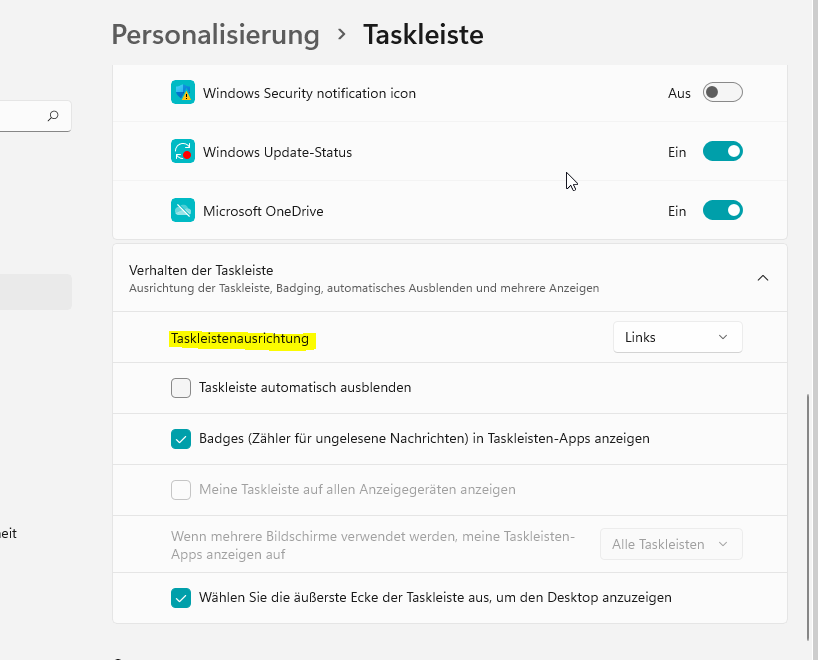Enable Taskleiste automatisch ausblenden
Screen dimensions: 818x660
coord(181,387)
